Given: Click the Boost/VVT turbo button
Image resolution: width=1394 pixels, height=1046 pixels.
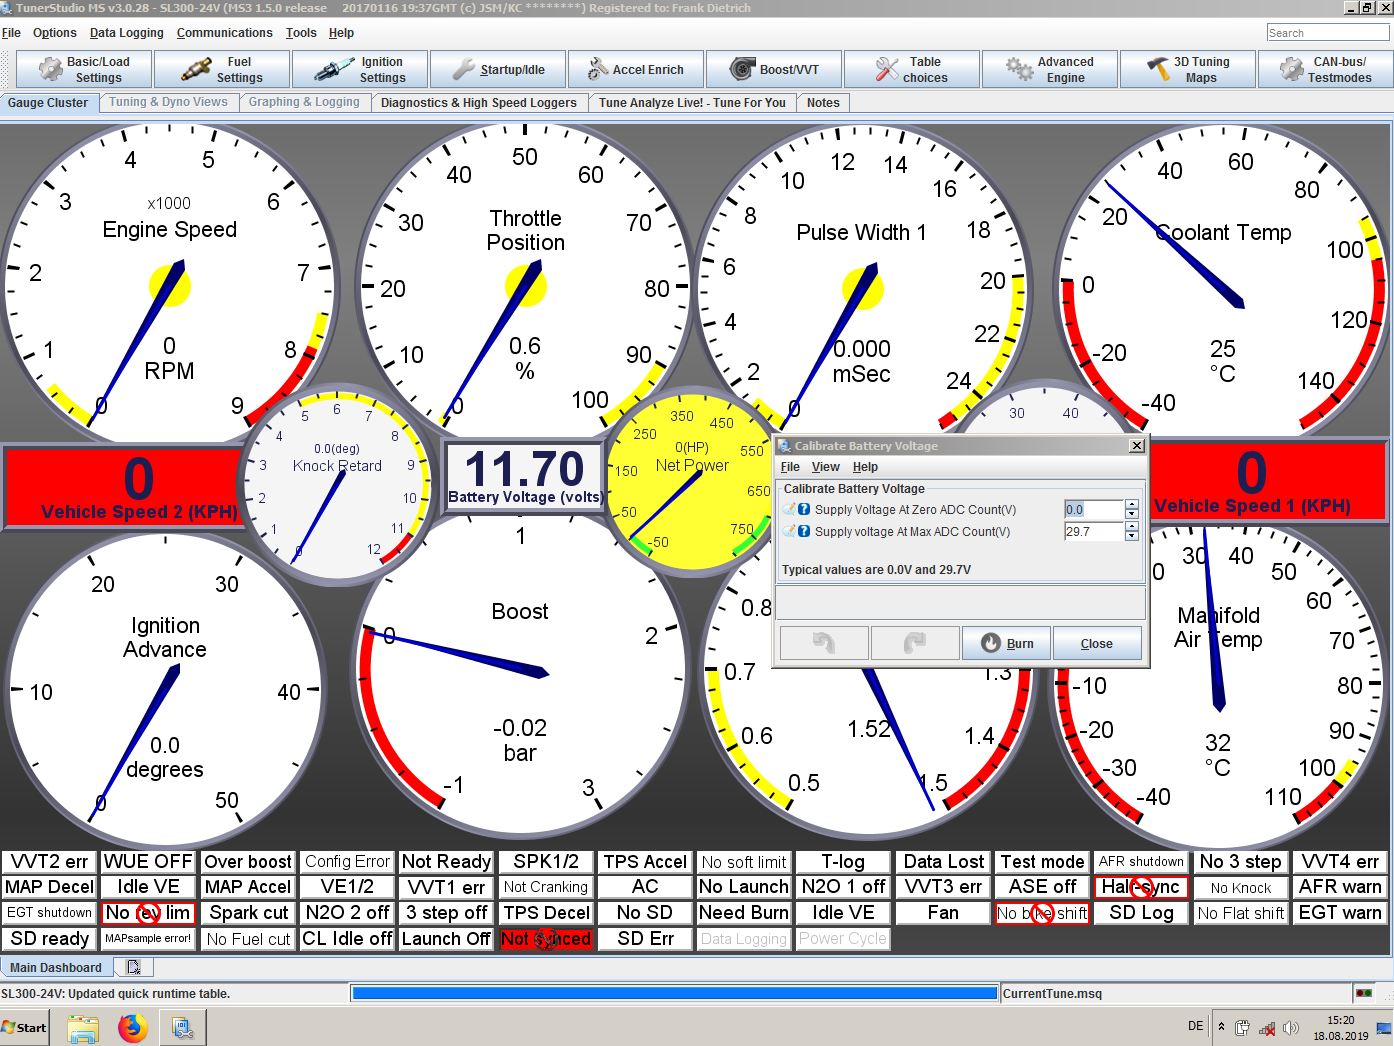Looking at the screenshot, I should pyautogui.click(x=773, y=70).
